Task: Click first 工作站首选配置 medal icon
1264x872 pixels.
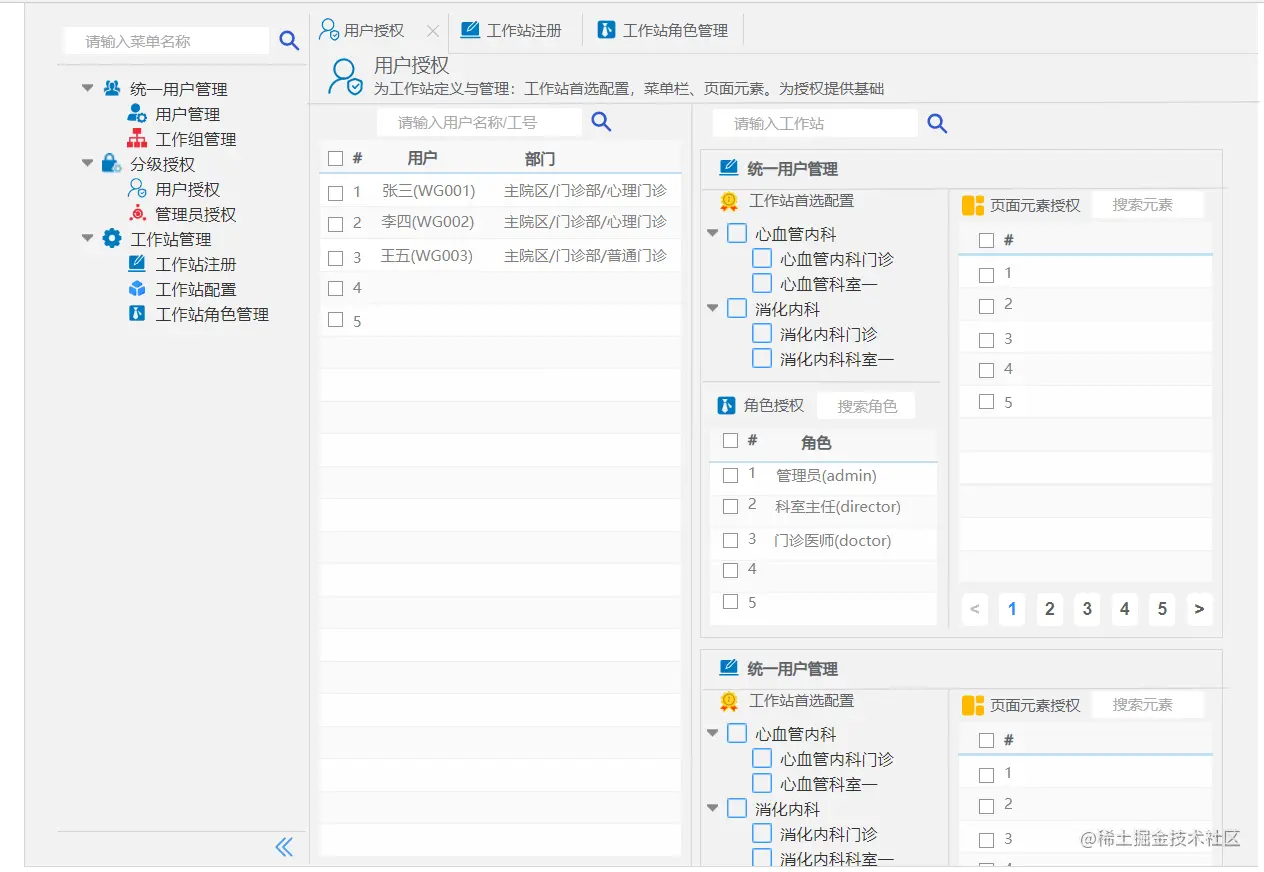Action: click(729, 201)
